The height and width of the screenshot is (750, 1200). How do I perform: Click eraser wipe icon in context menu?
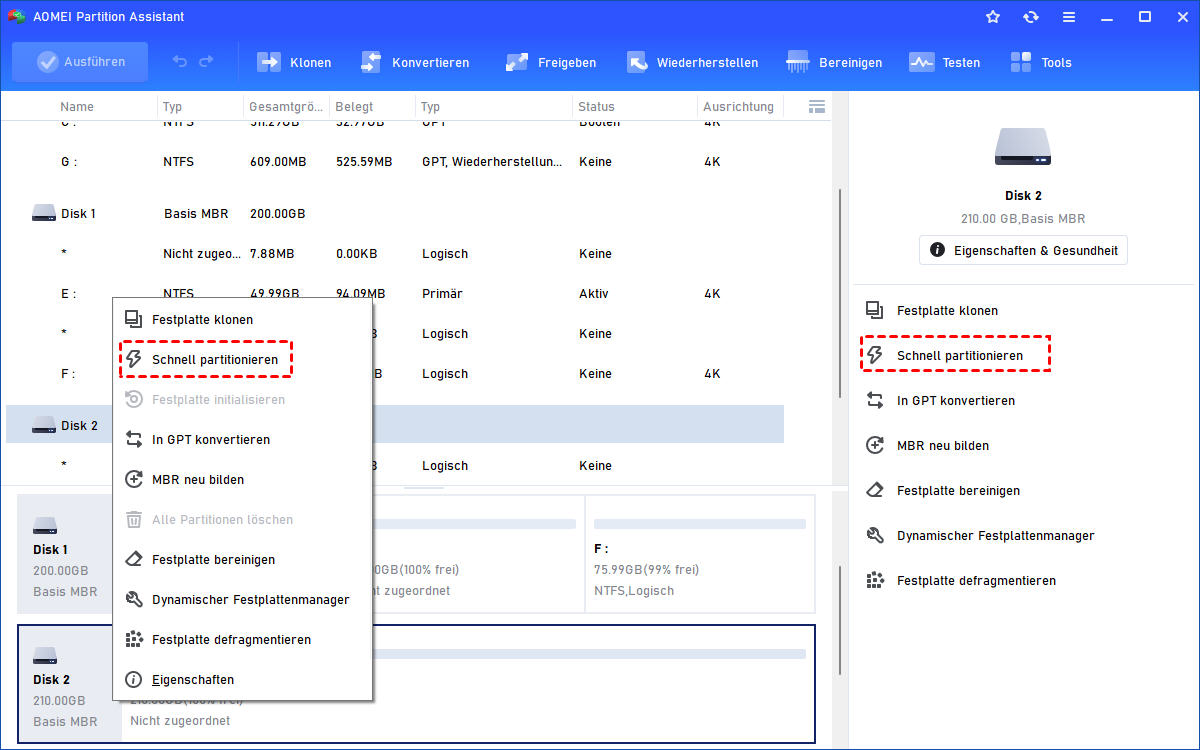click(133, 559)
